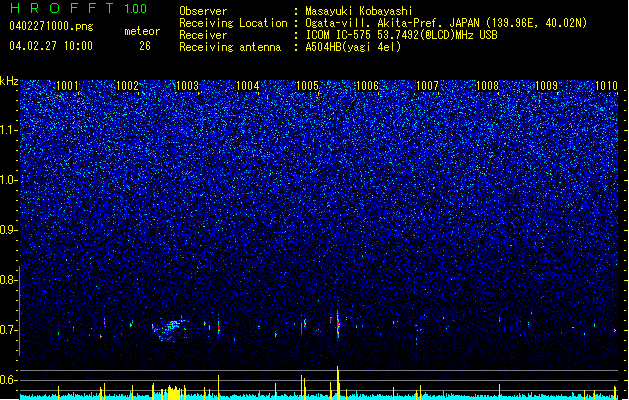629x400 pixels.
Task: Click time marker 1010
Action: [x=606, y=86]
